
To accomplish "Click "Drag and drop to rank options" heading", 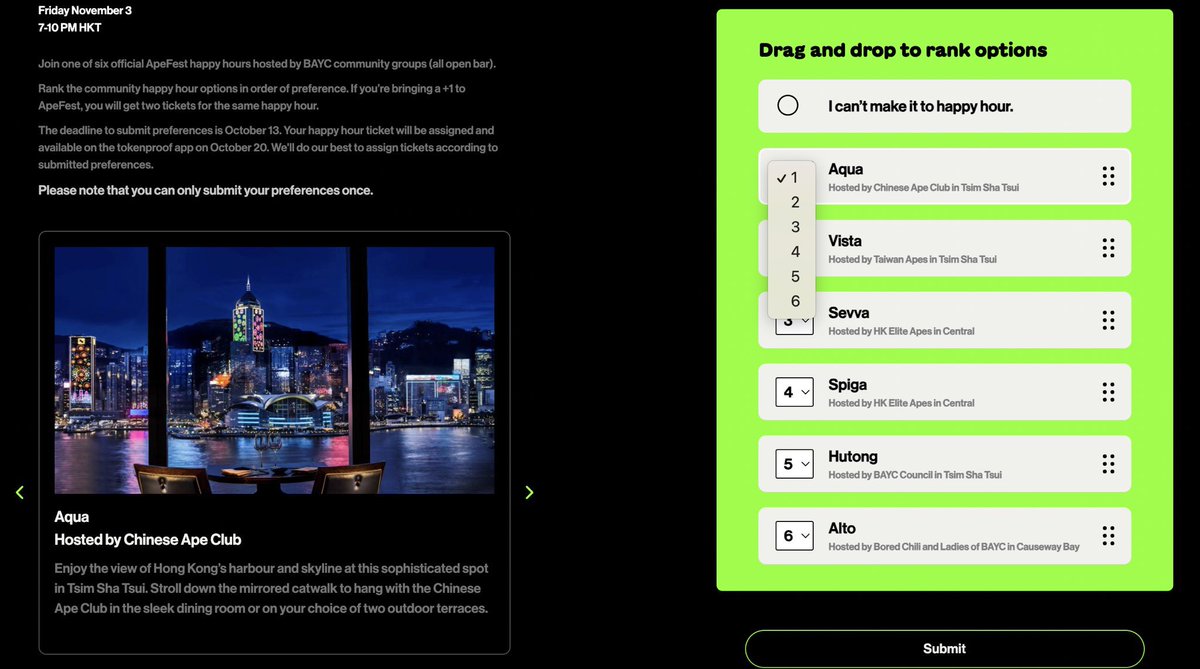I will (903, 50).
